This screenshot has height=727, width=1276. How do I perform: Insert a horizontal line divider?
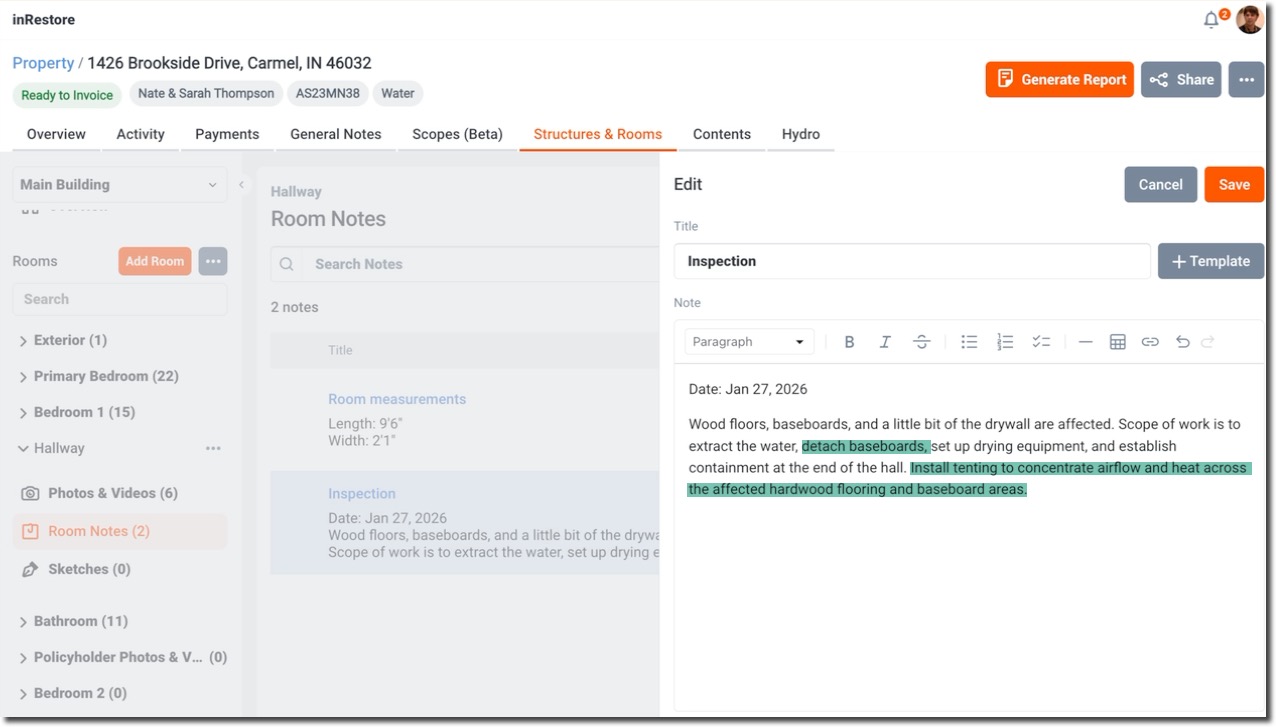coord(1085,342)
